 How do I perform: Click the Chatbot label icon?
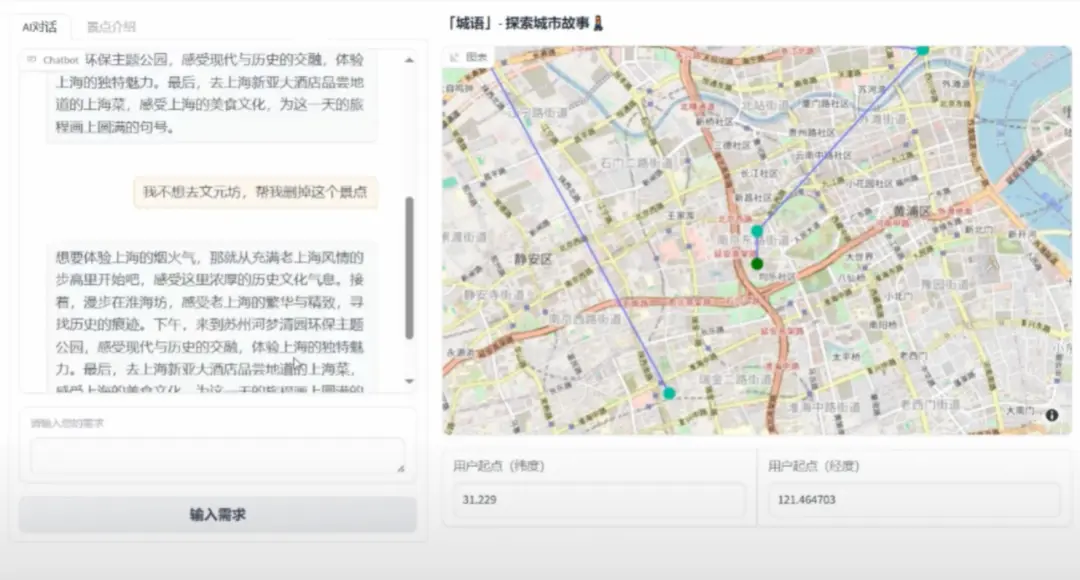click(31, 60)
